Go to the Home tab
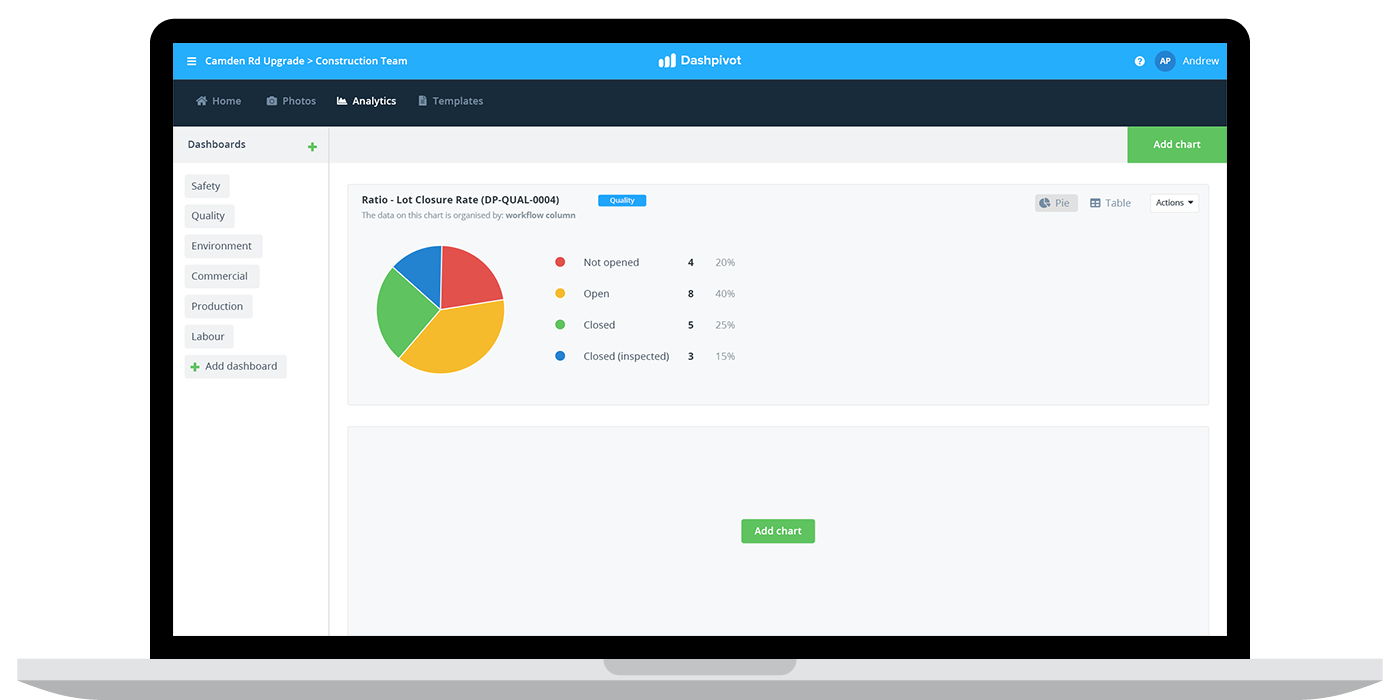This screenshot has width=1400, height=700. [218, 101]
